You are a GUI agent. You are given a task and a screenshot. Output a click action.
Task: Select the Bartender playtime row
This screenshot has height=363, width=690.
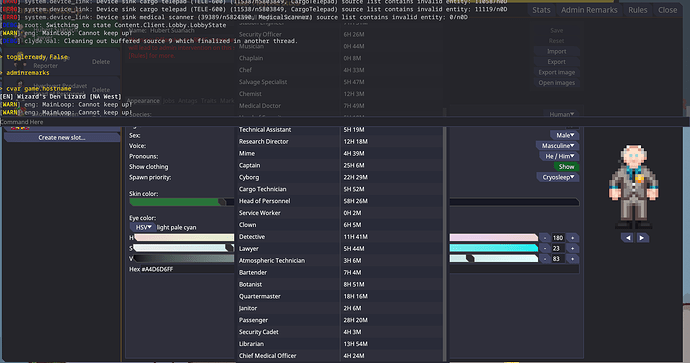pos(339,272)
